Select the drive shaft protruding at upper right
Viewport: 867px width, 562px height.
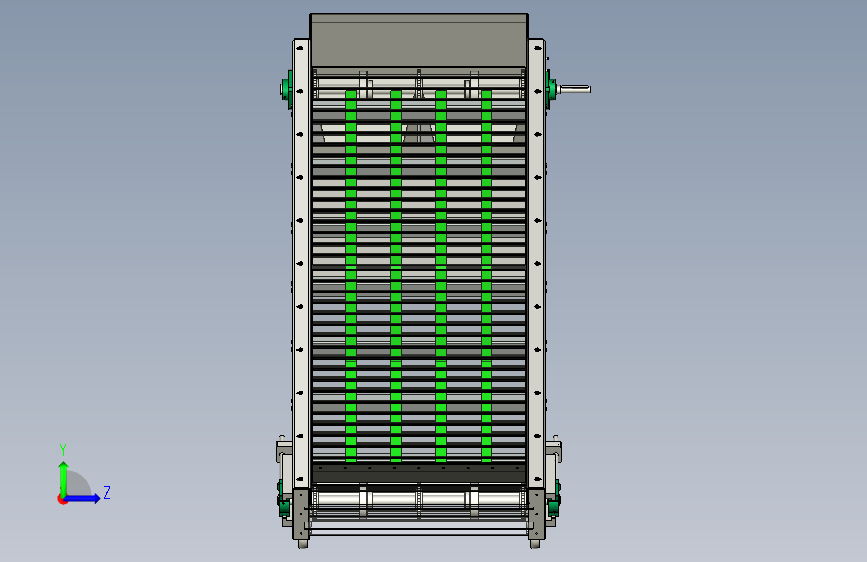click(574, 89)
